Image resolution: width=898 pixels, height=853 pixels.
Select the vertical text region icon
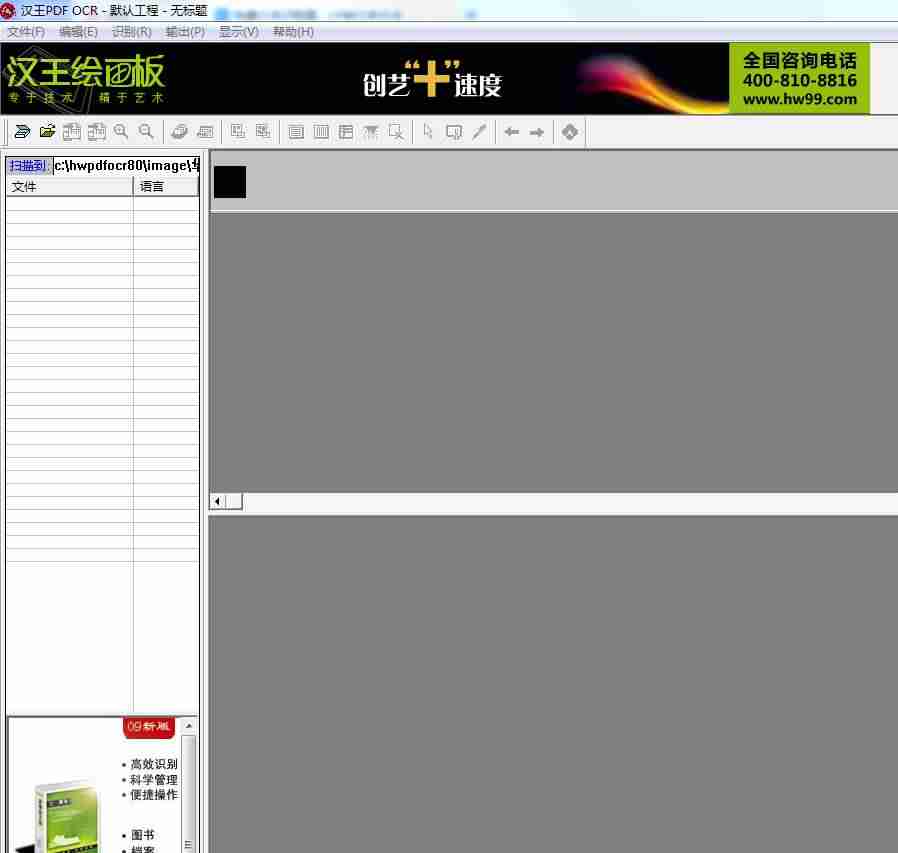(x=321, y=132)
